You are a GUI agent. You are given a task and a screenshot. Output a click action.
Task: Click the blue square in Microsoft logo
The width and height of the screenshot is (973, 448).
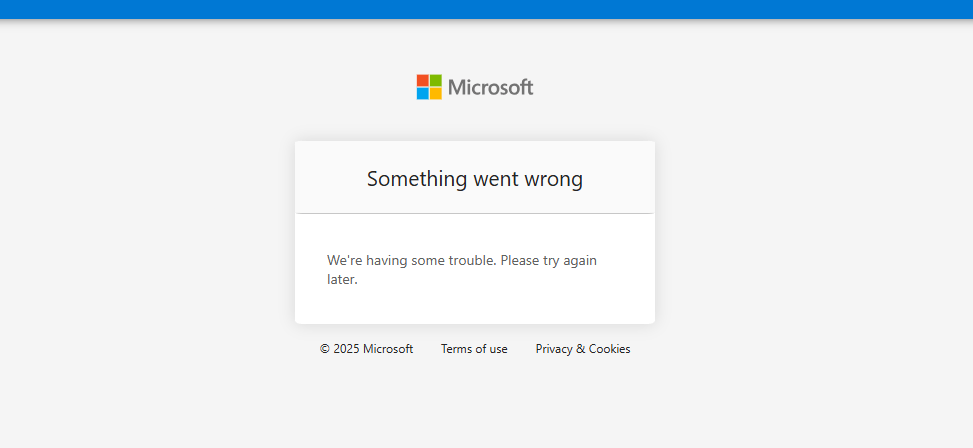tap(423, 94)
